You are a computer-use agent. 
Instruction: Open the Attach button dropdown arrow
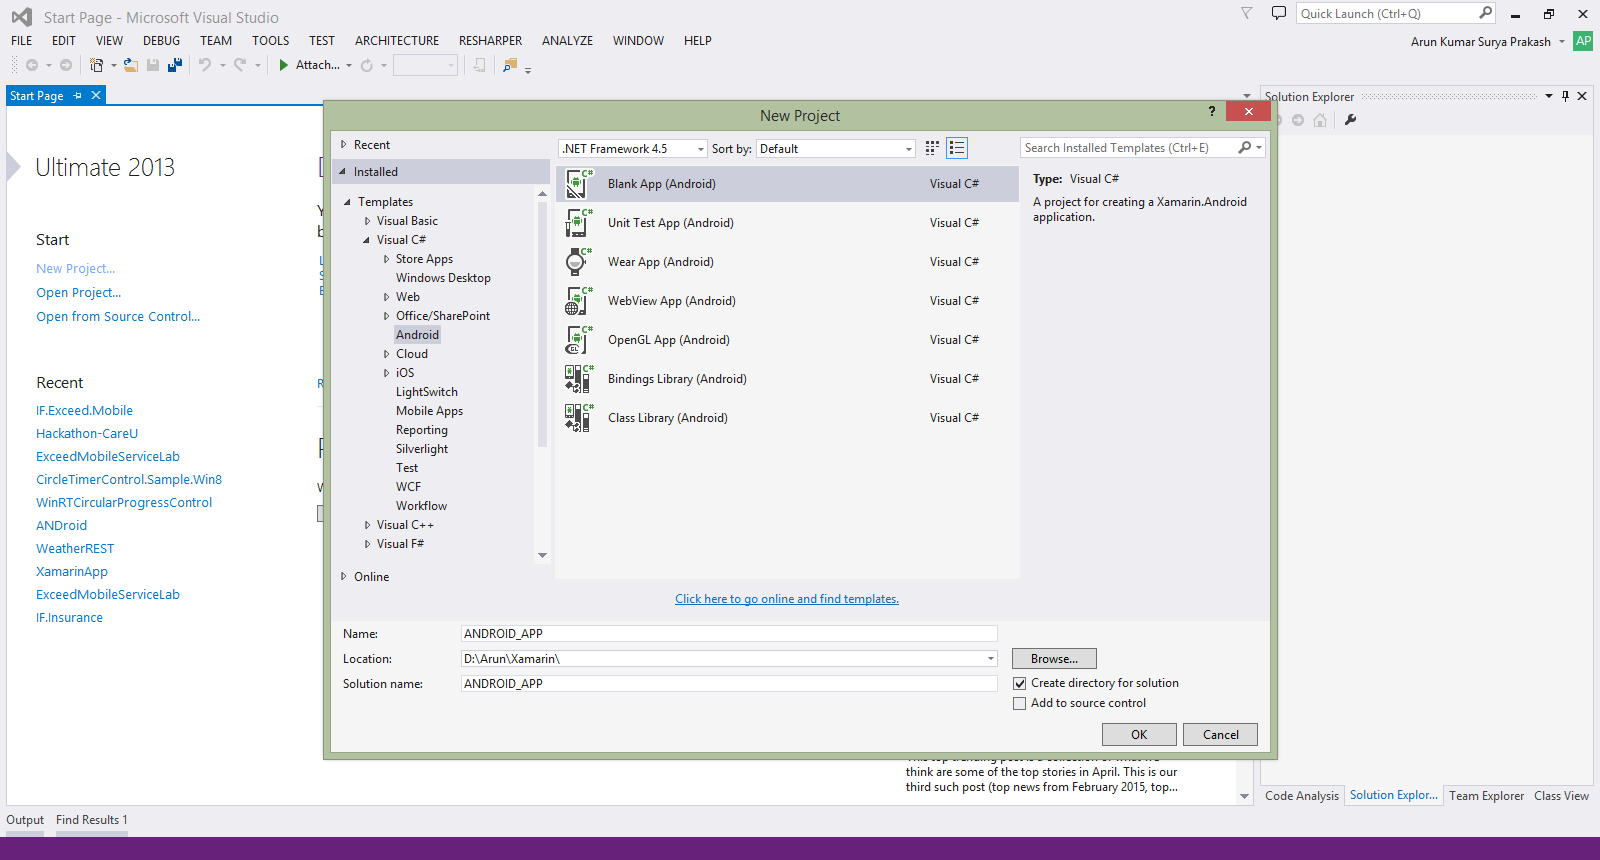pos(349,65)
